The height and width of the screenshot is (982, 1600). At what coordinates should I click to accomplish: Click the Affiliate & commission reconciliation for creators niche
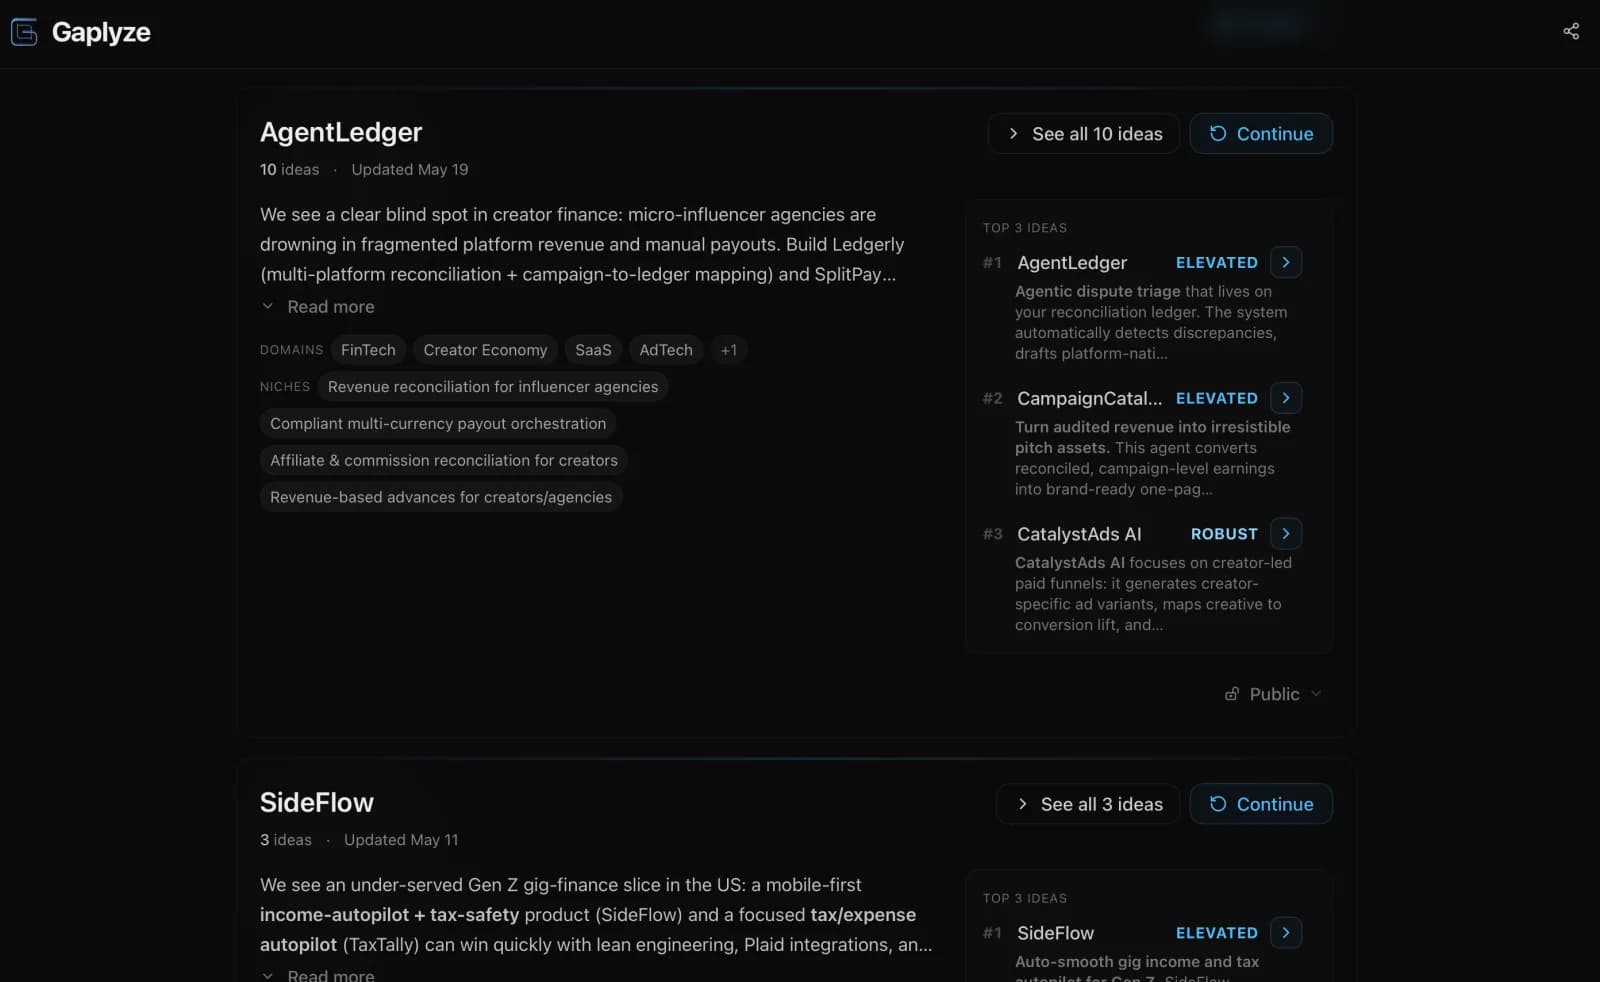tap(444, 461)
